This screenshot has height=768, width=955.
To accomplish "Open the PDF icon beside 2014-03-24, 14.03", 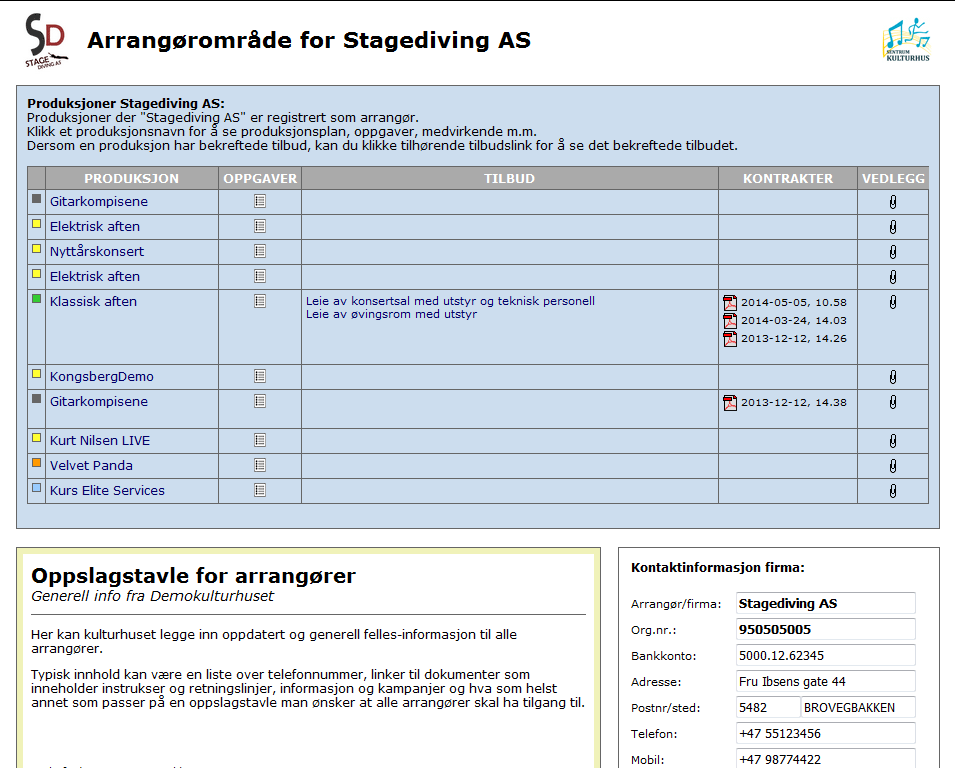I will click(x=730, y=321).
